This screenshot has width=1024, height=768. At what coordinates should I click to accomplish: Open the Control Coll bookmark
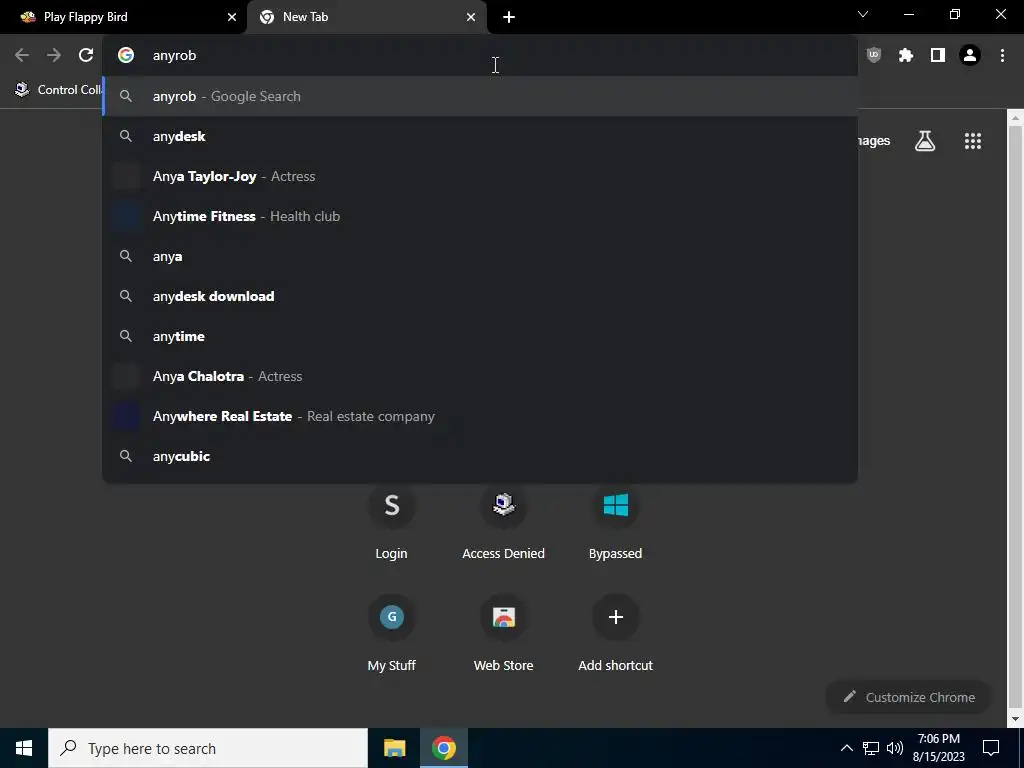pos(58,90)
